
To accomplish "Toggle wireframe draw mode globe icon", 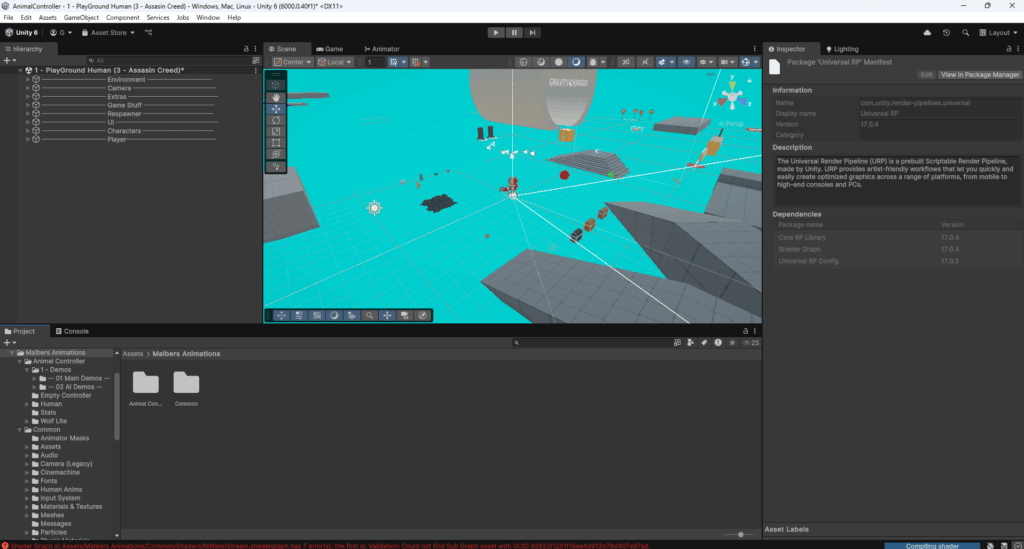I will [x=523, y=62].
